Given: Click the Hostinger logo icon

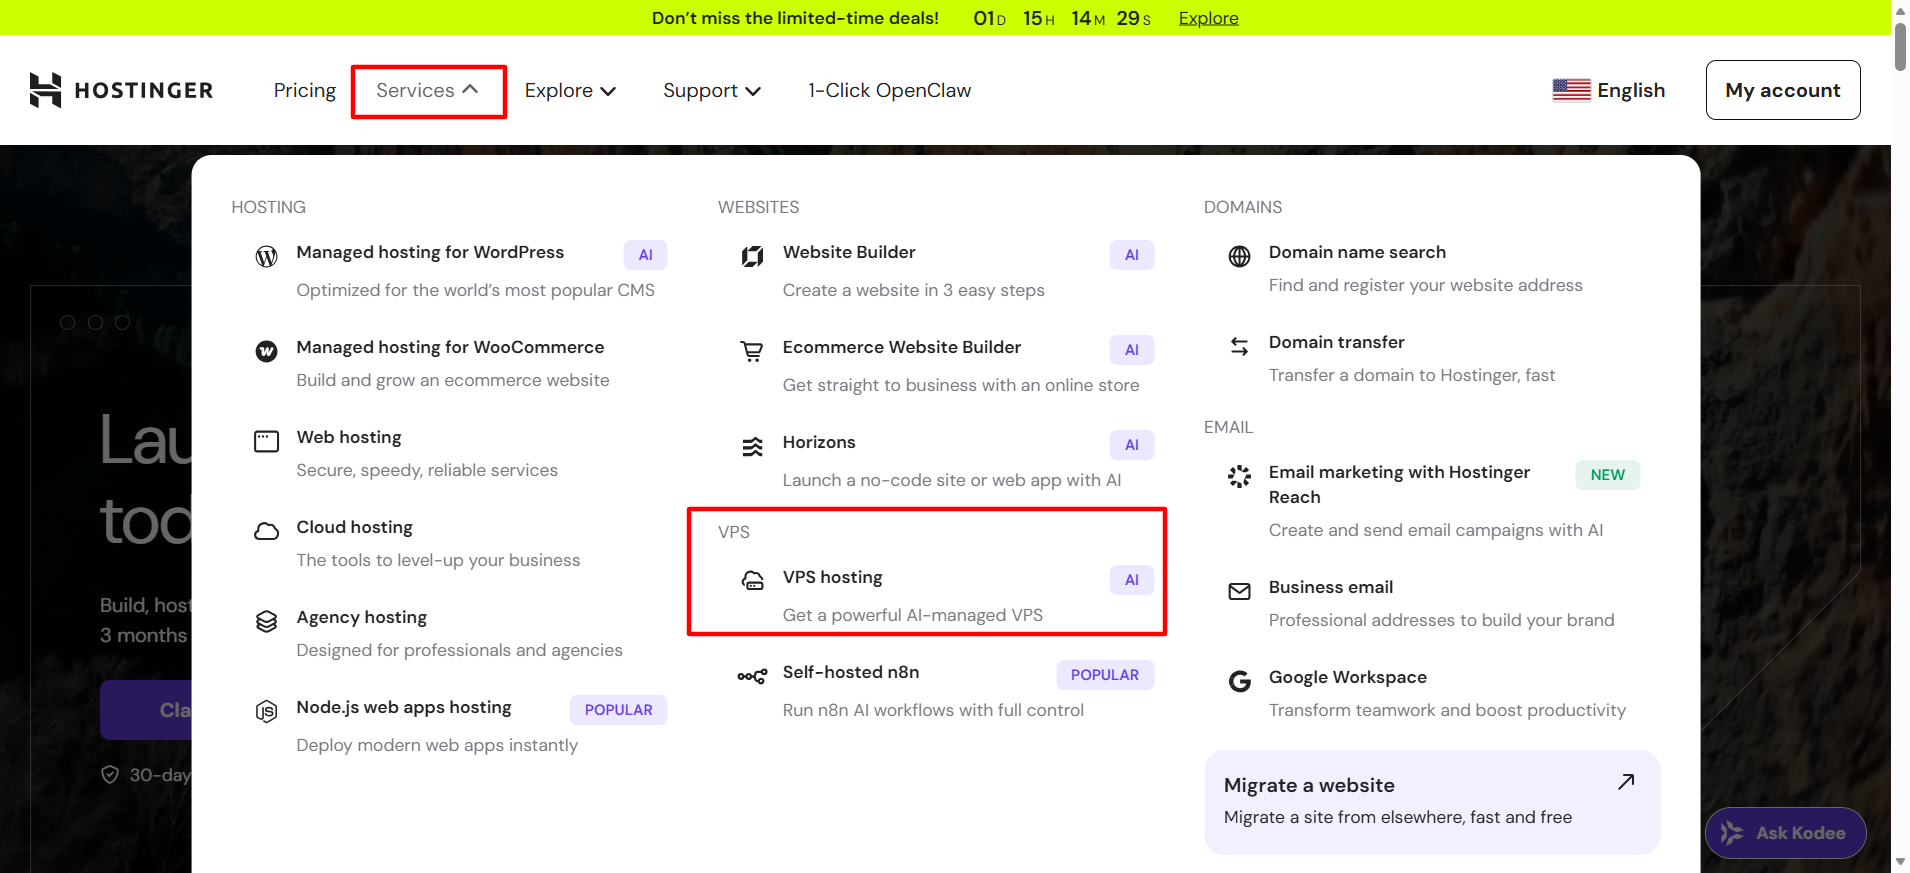Looking at the screenshot, I should (x=45, y=90).
